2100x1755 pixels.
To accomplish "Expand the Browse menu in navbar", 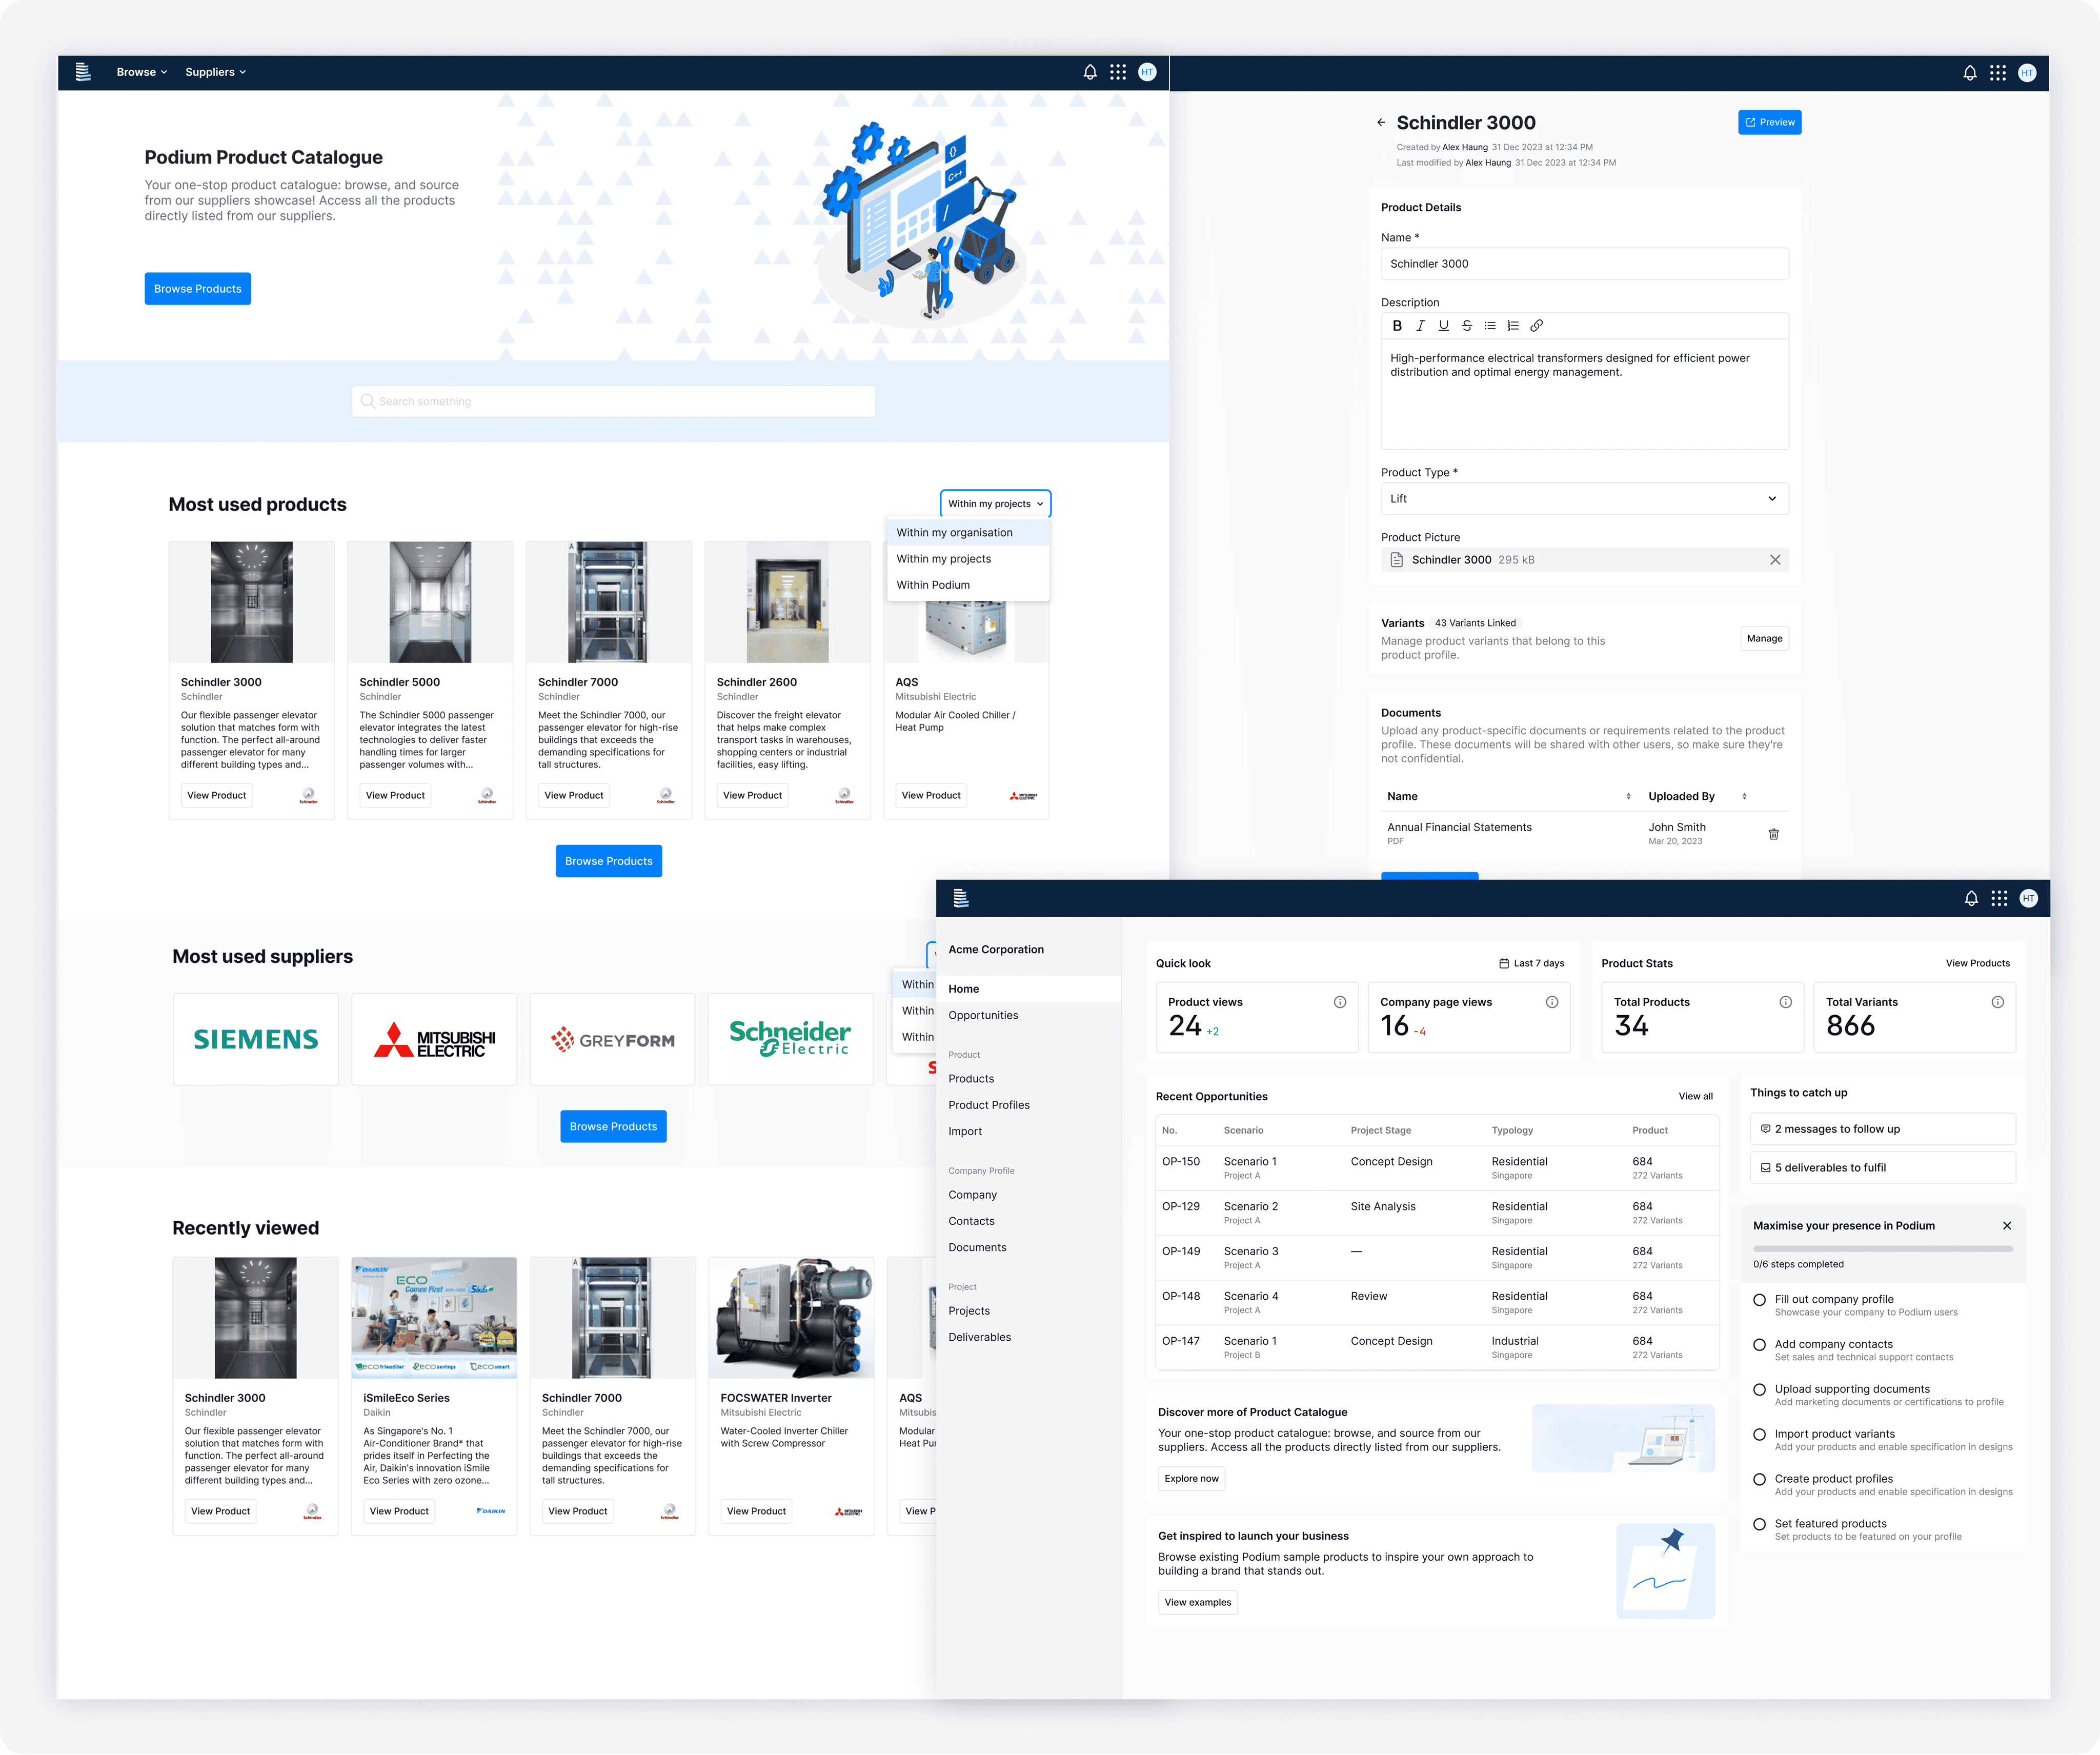I will coord(141,73).
